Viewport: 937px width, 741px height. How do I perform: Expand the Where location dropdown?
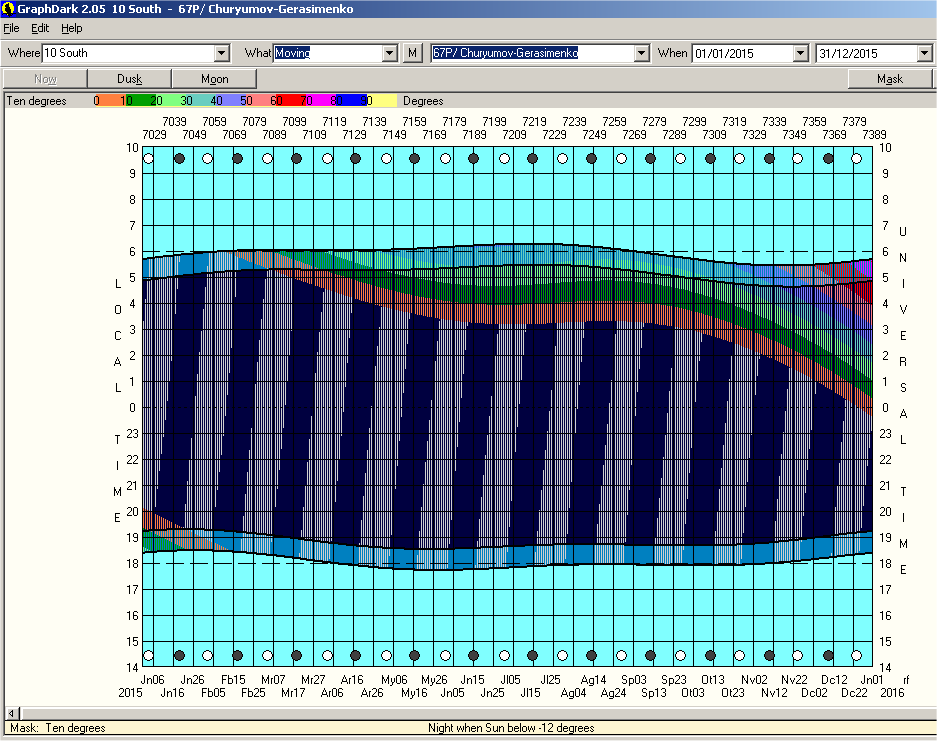222,53
